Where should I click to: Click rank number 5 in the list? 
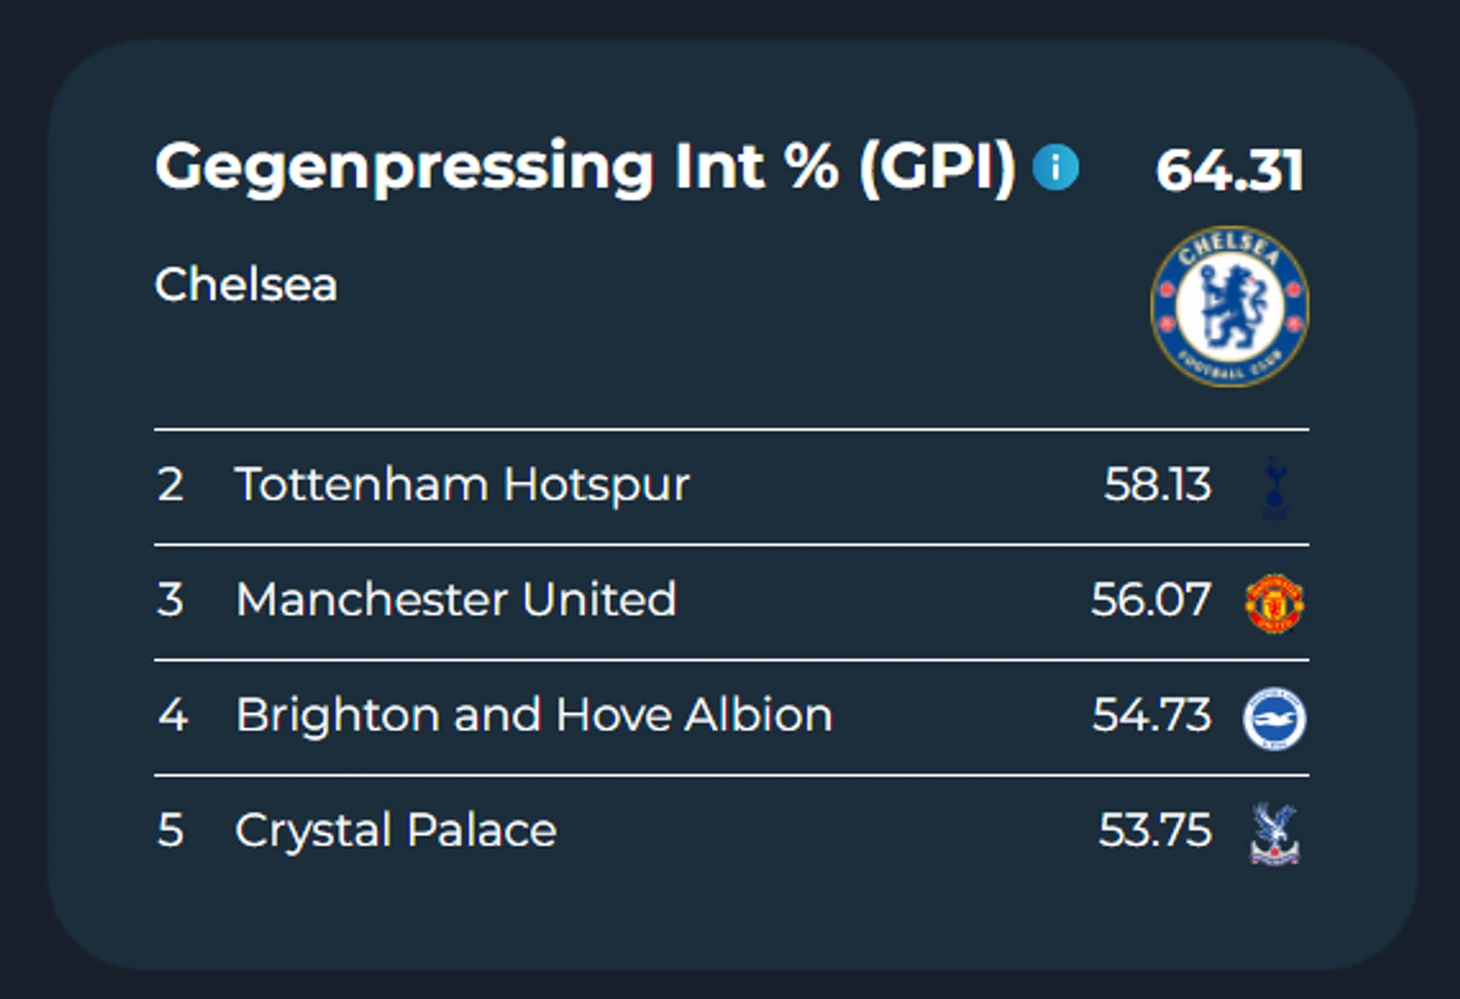171,830
